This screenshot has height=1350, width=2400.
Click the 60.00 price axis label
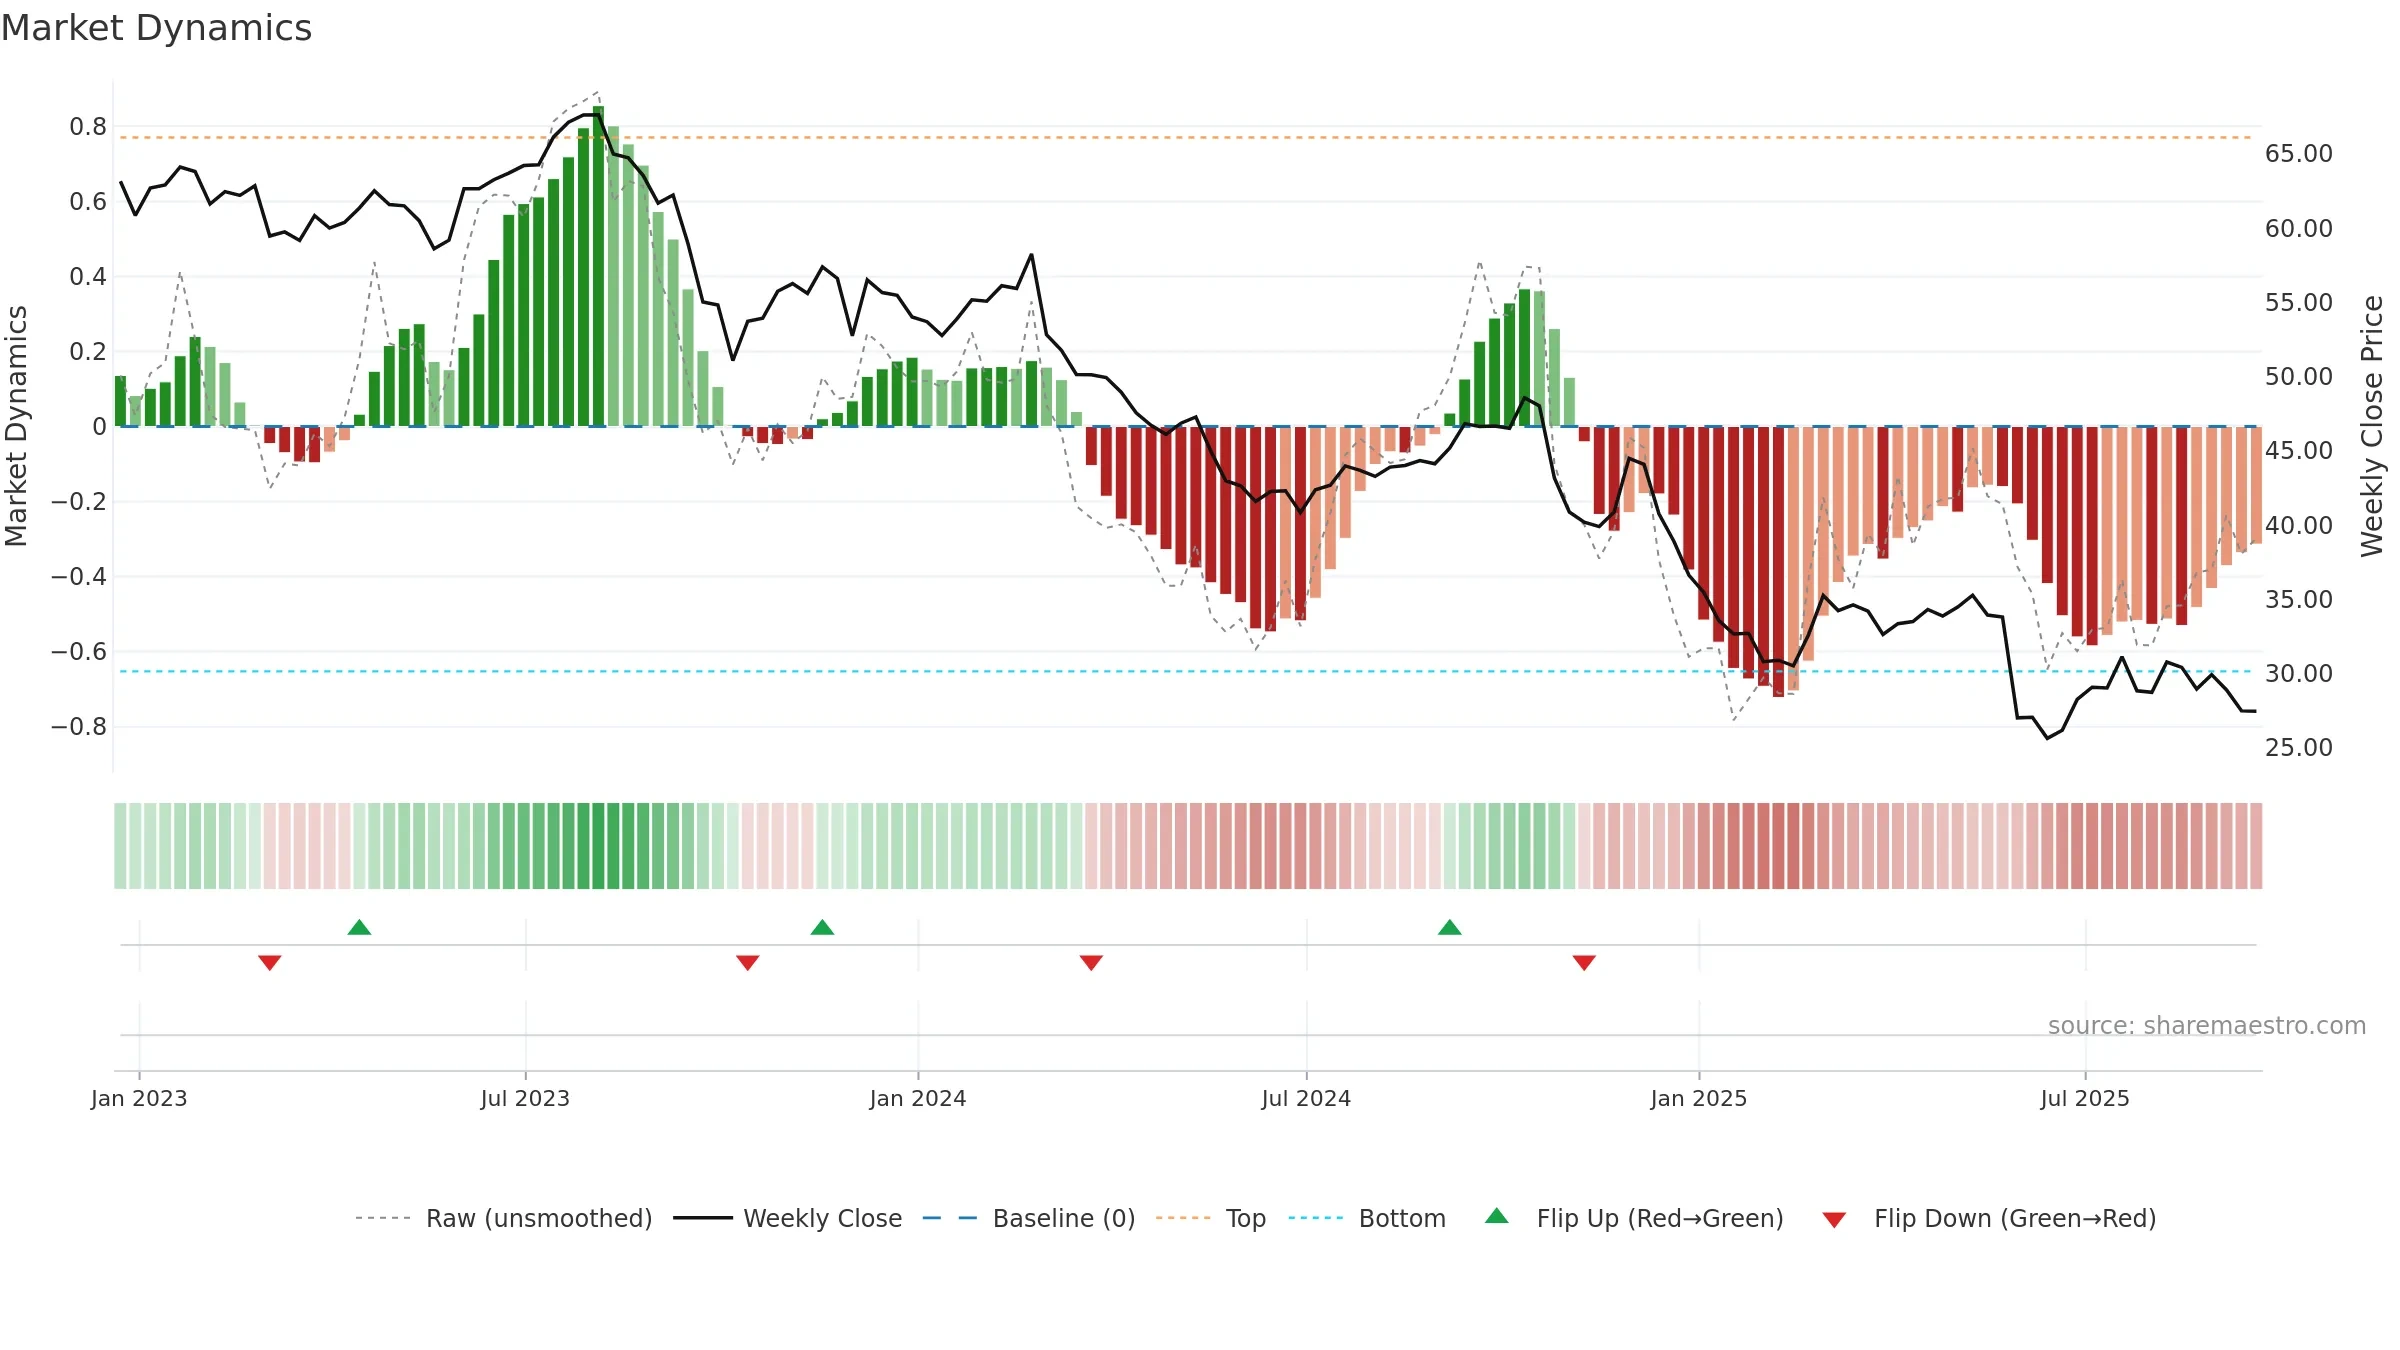tap(2299, 228)
